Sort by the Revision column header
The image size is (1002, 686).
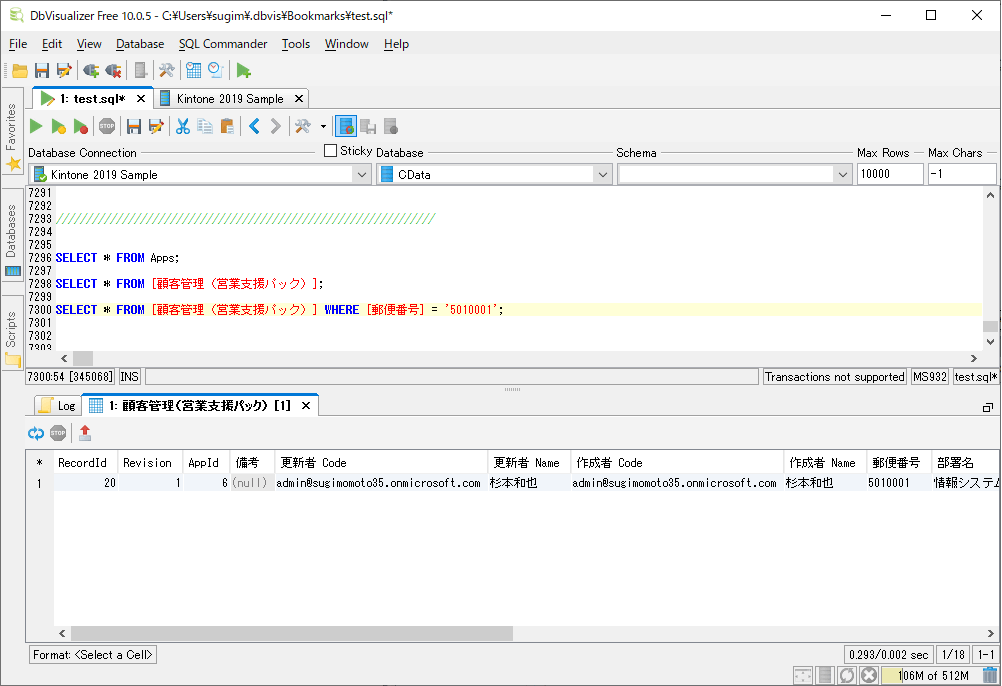coord(150,462)
